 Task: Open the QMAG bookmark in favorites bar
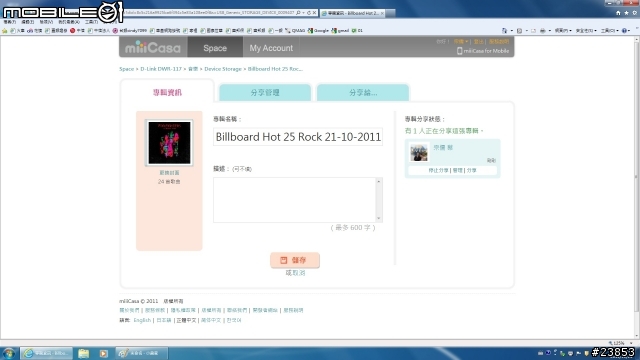(x=295, y=31)
